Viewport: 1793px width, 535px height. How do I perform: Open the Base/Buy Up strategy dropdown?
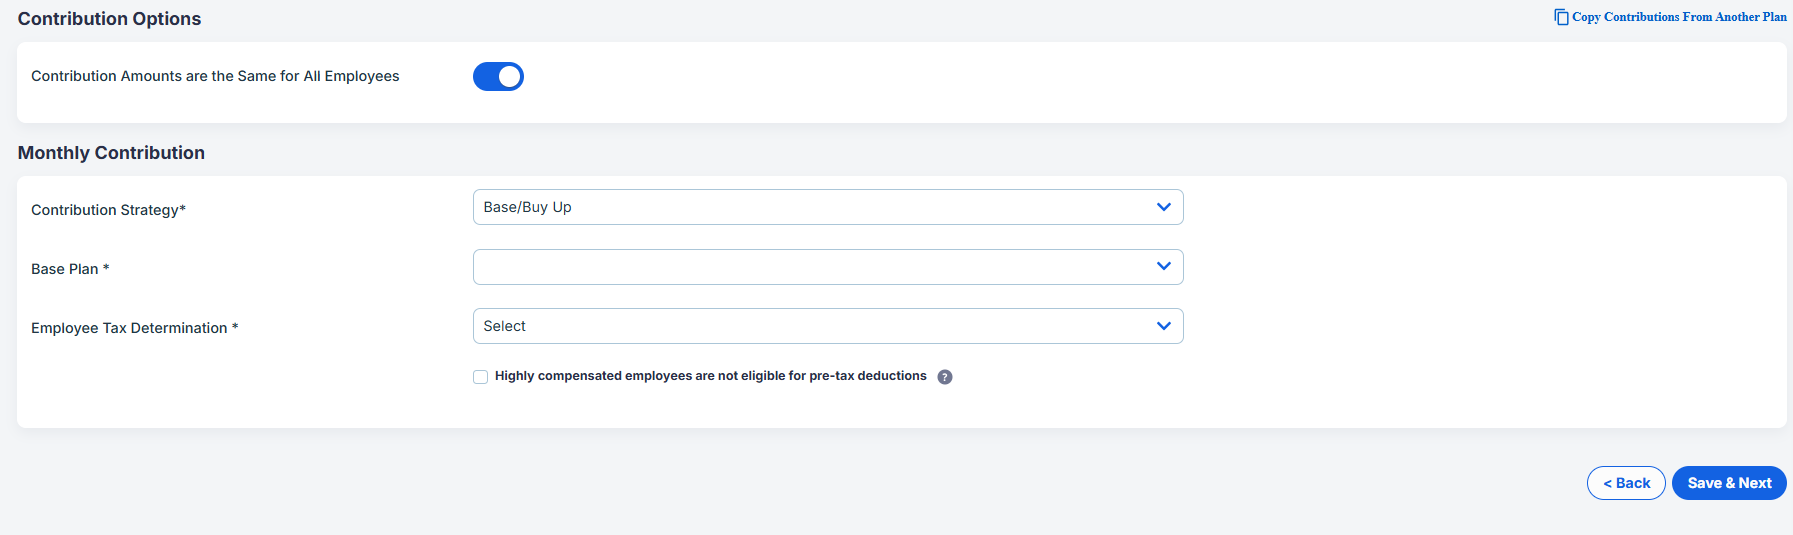point(828,207)
